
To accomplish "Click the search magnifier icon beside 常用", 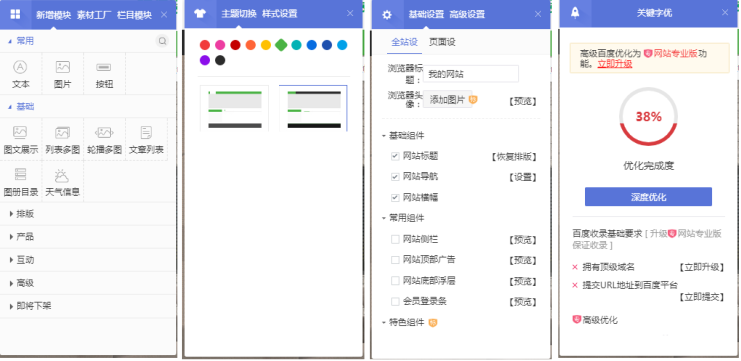I will tap(162, 41).
